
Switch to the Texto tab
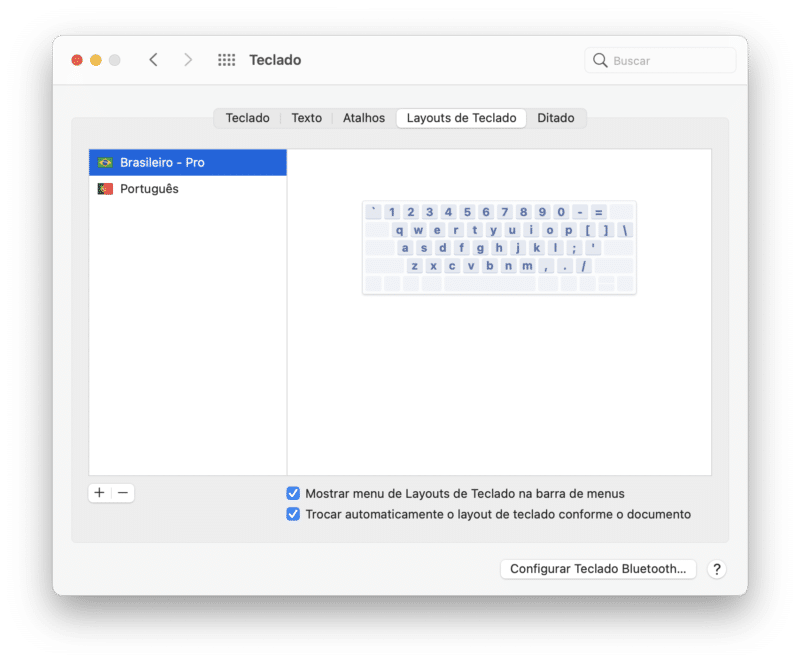[x=306, y=118]
